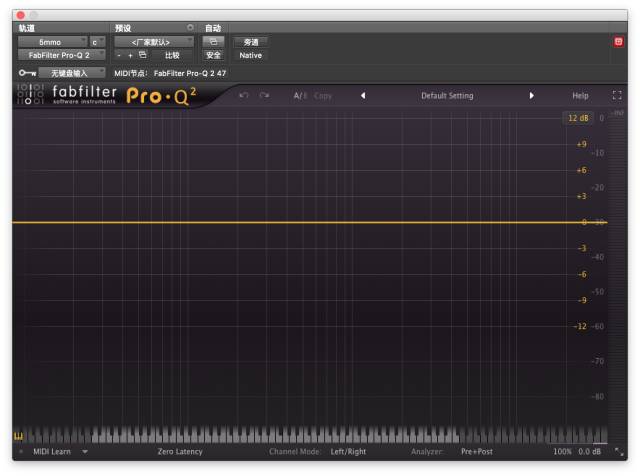Open the preset folder copy icon
The image size is (640, 476).
142,55
